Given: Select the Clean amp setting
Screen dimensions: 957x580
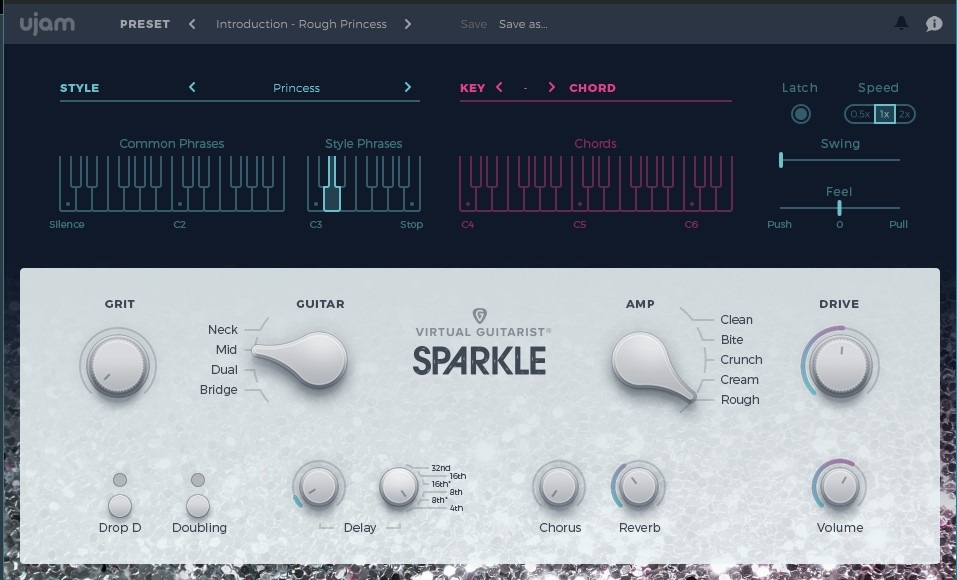Looking at the screenshot, I should [x=736, y=320].
